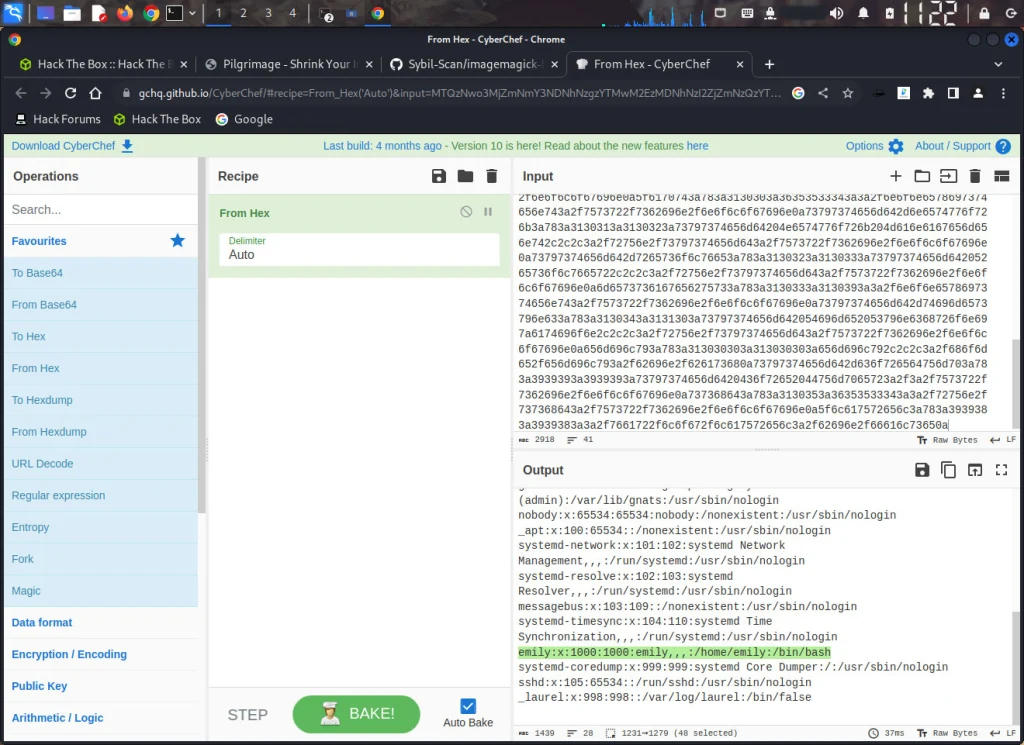The image size is (1024, 745).
Task: Open the Google bookmark
Action: click(244, 119)
